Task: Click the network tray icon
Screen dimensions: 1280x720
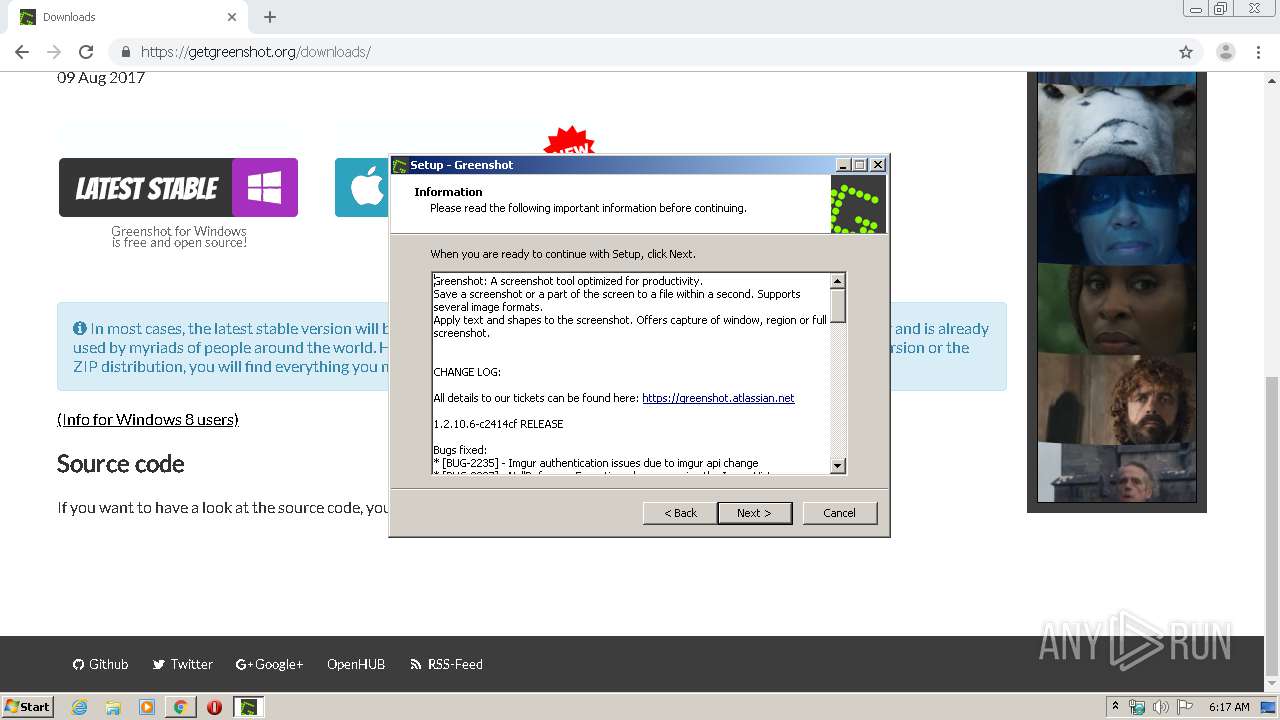Action: click(x=1137, y=707)
